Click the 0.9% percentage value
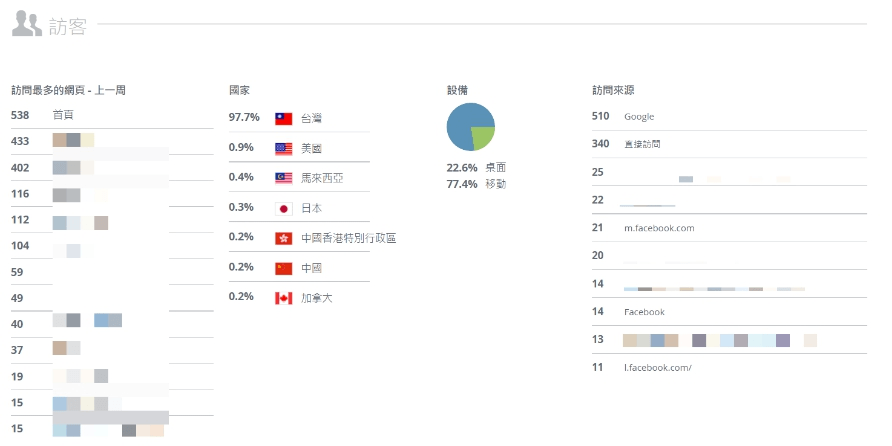 (x=241, y=147)
